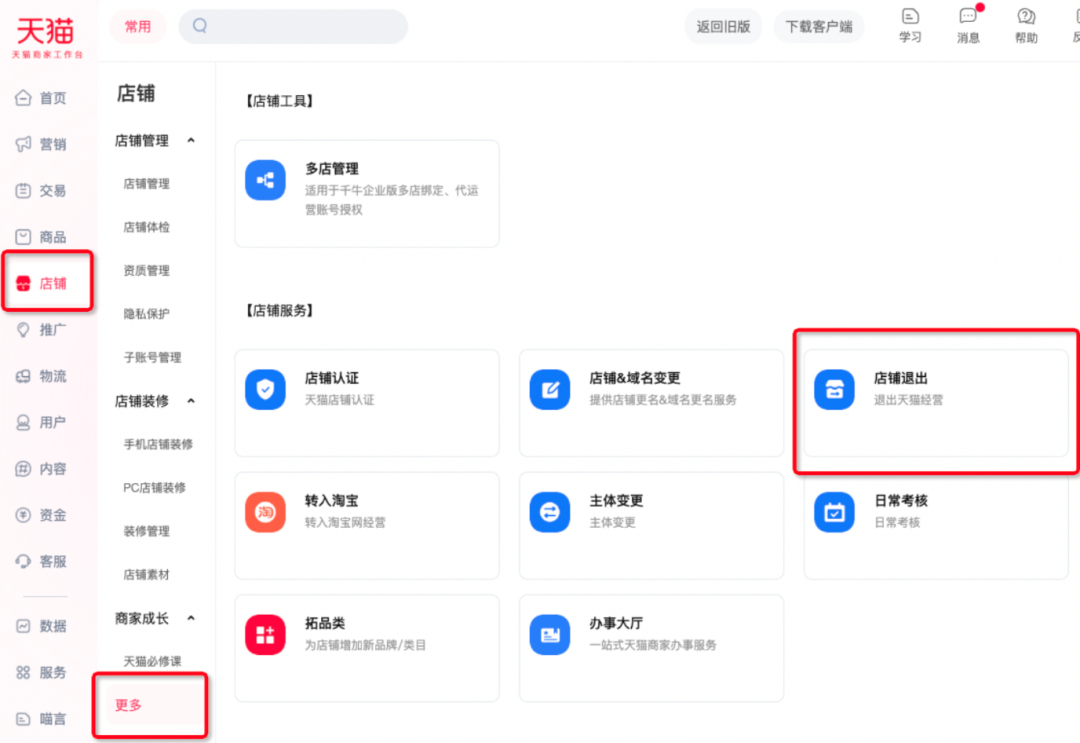Click 返回旧版 button
This screenshot has height=743, width=1080.
coord(723,27)
